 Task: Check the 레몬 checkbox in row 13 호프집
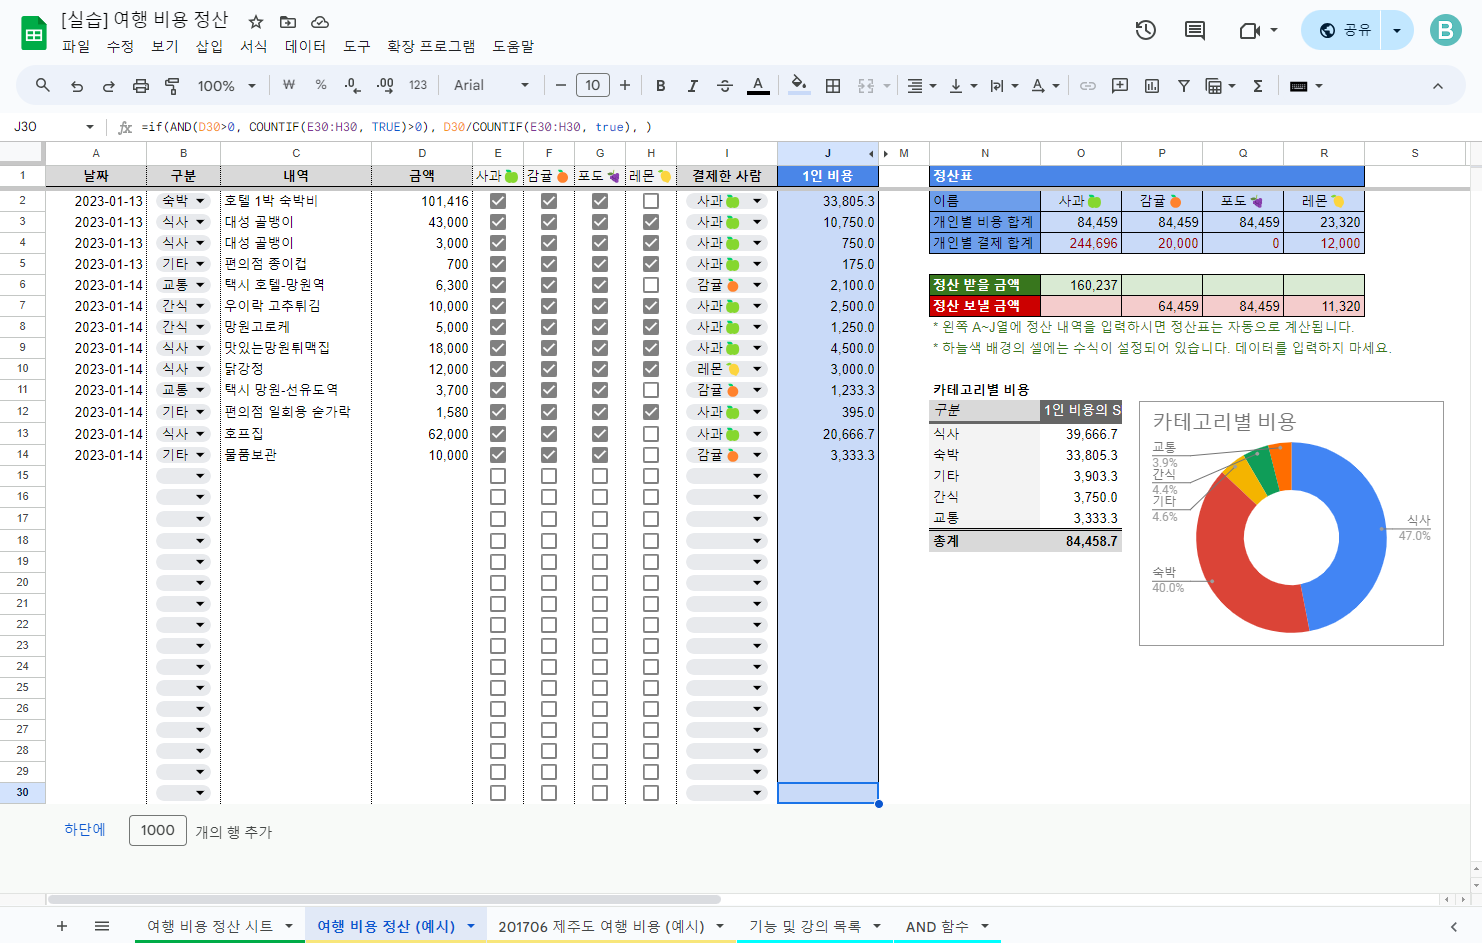651,434
